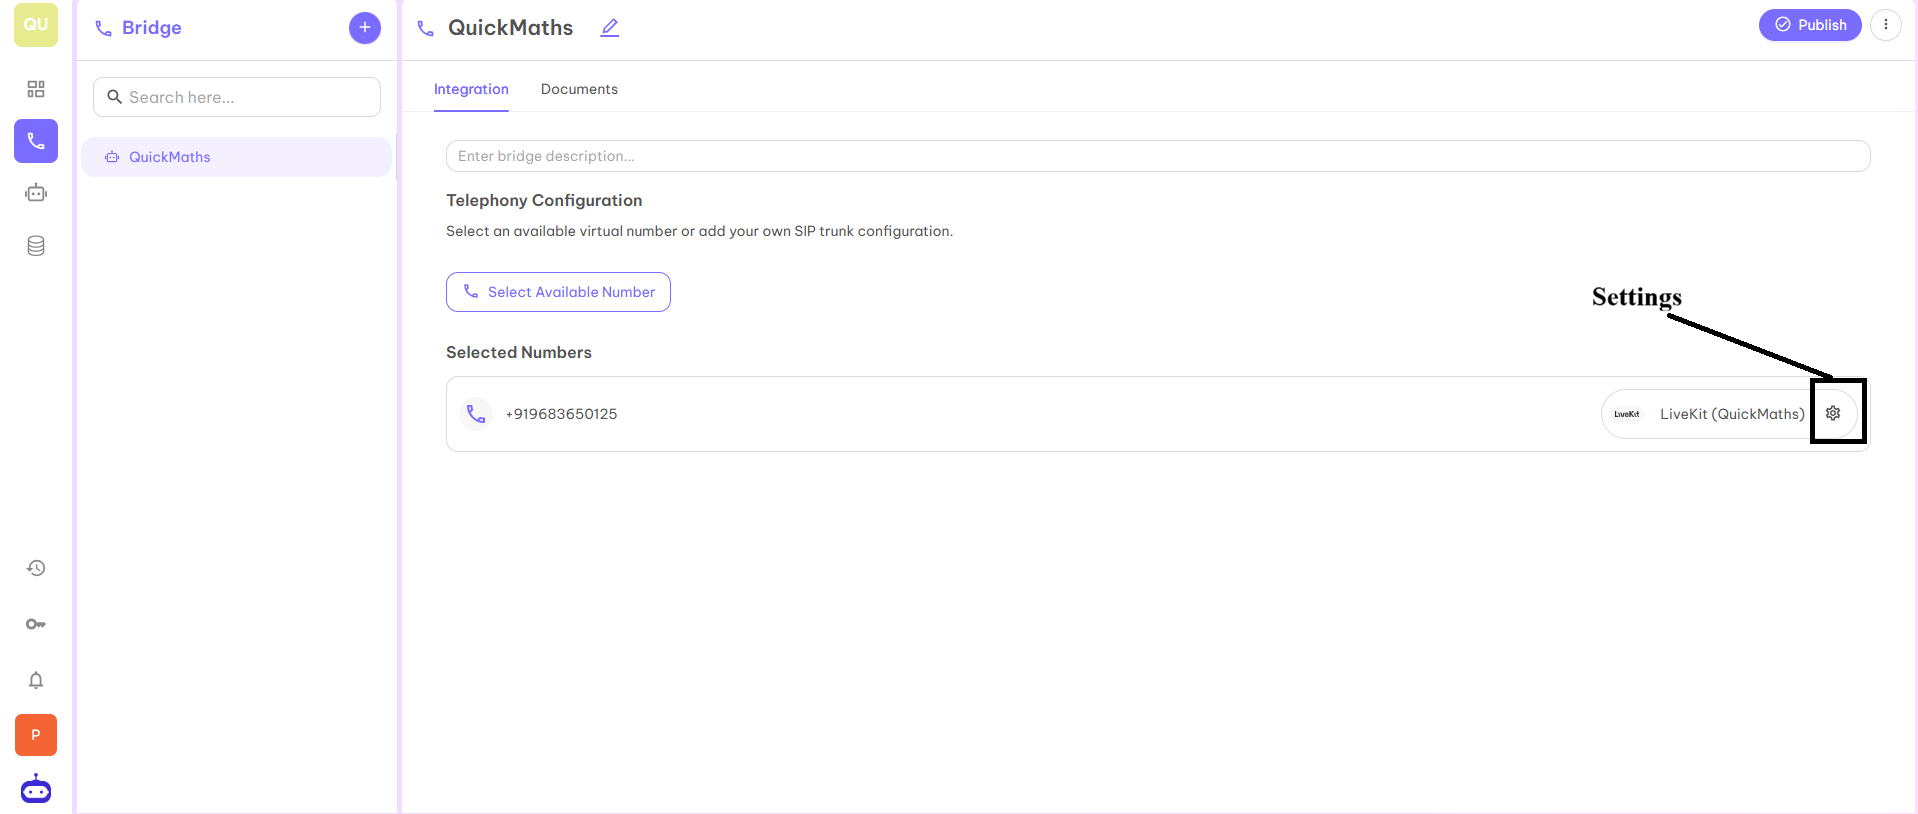Switch to the Integration tab

[471, 89]
